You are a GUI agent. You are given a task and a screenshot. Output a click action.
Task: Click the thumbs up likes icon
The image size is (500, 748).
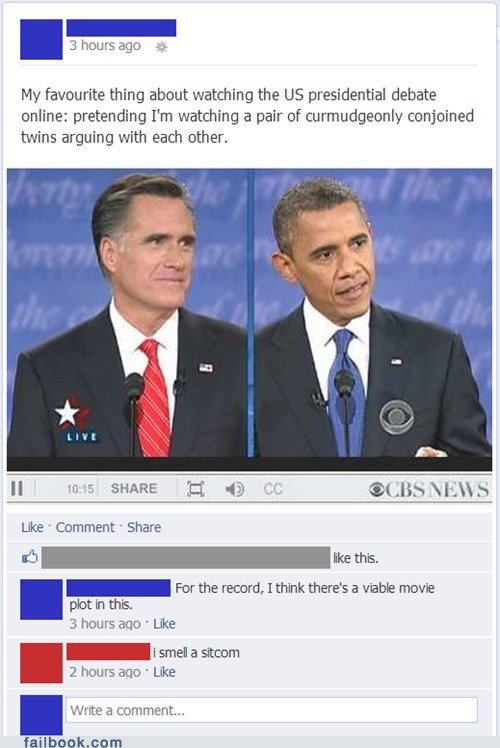pos(30,557)
